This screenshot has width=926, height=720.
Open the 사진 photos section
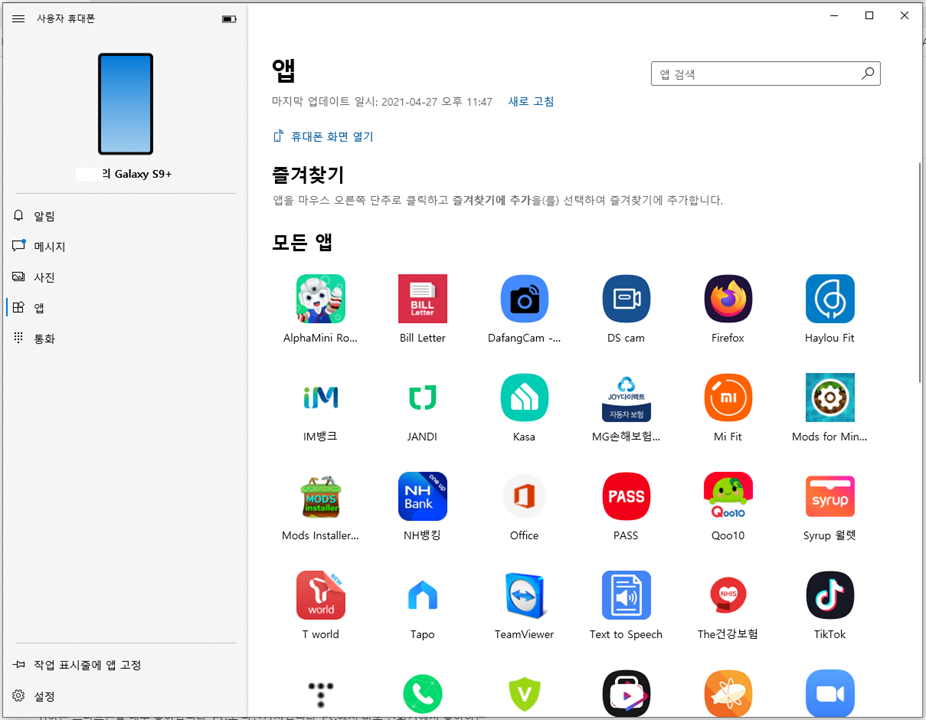pos(125,277)
